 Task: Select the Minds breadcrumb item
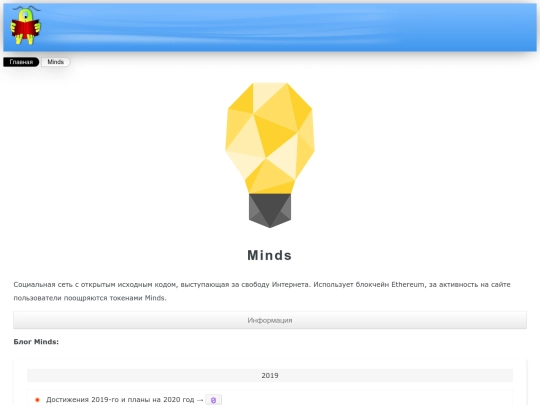point(55,62)
